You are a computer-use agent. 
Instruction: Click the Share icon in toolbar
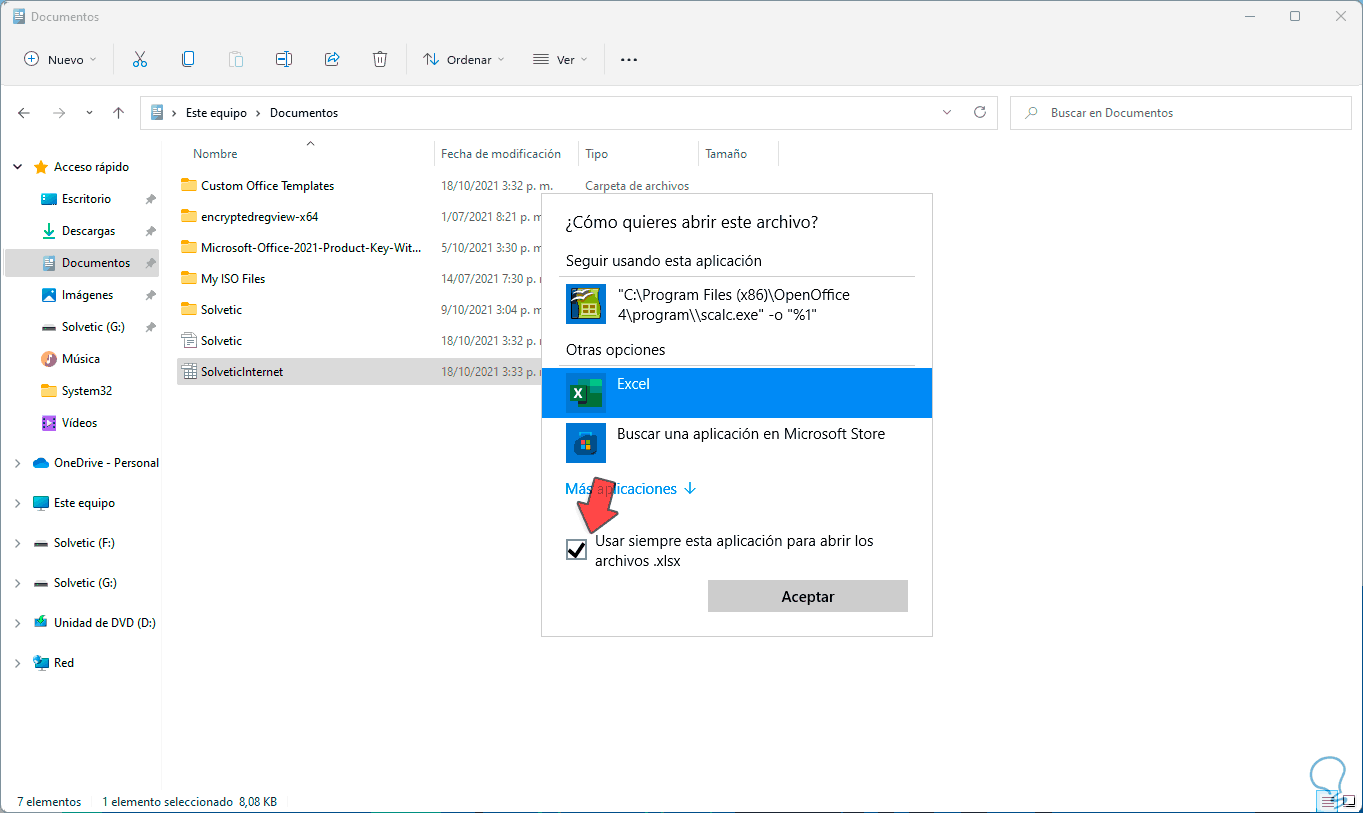332,60
